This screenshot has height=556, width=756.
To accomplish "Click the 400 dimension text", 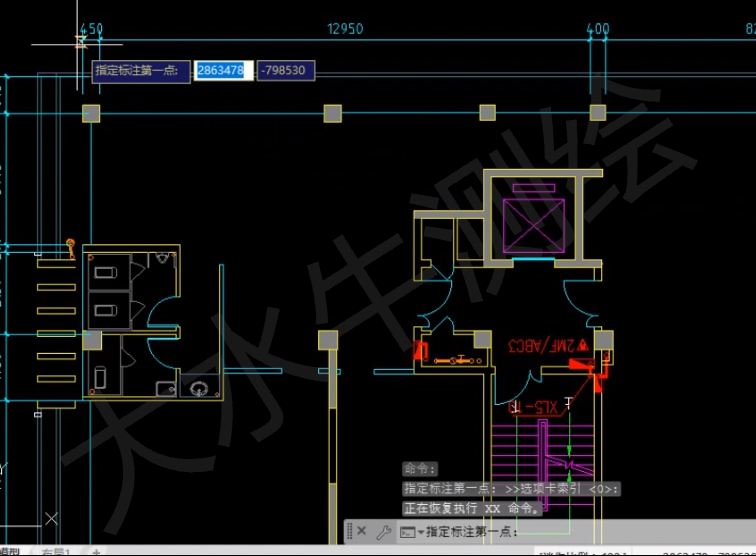I will [x=598, y=29].
